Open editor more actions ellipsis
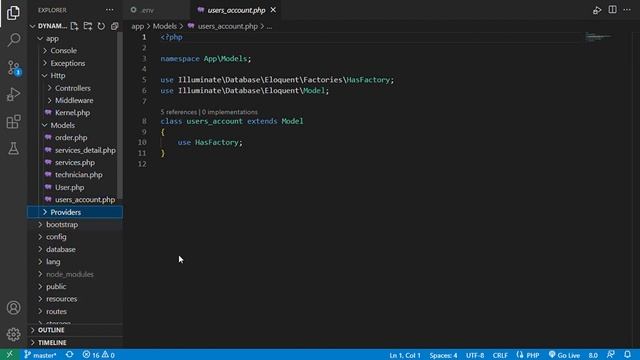Screen dimensions: 640x360 [627, 10]
